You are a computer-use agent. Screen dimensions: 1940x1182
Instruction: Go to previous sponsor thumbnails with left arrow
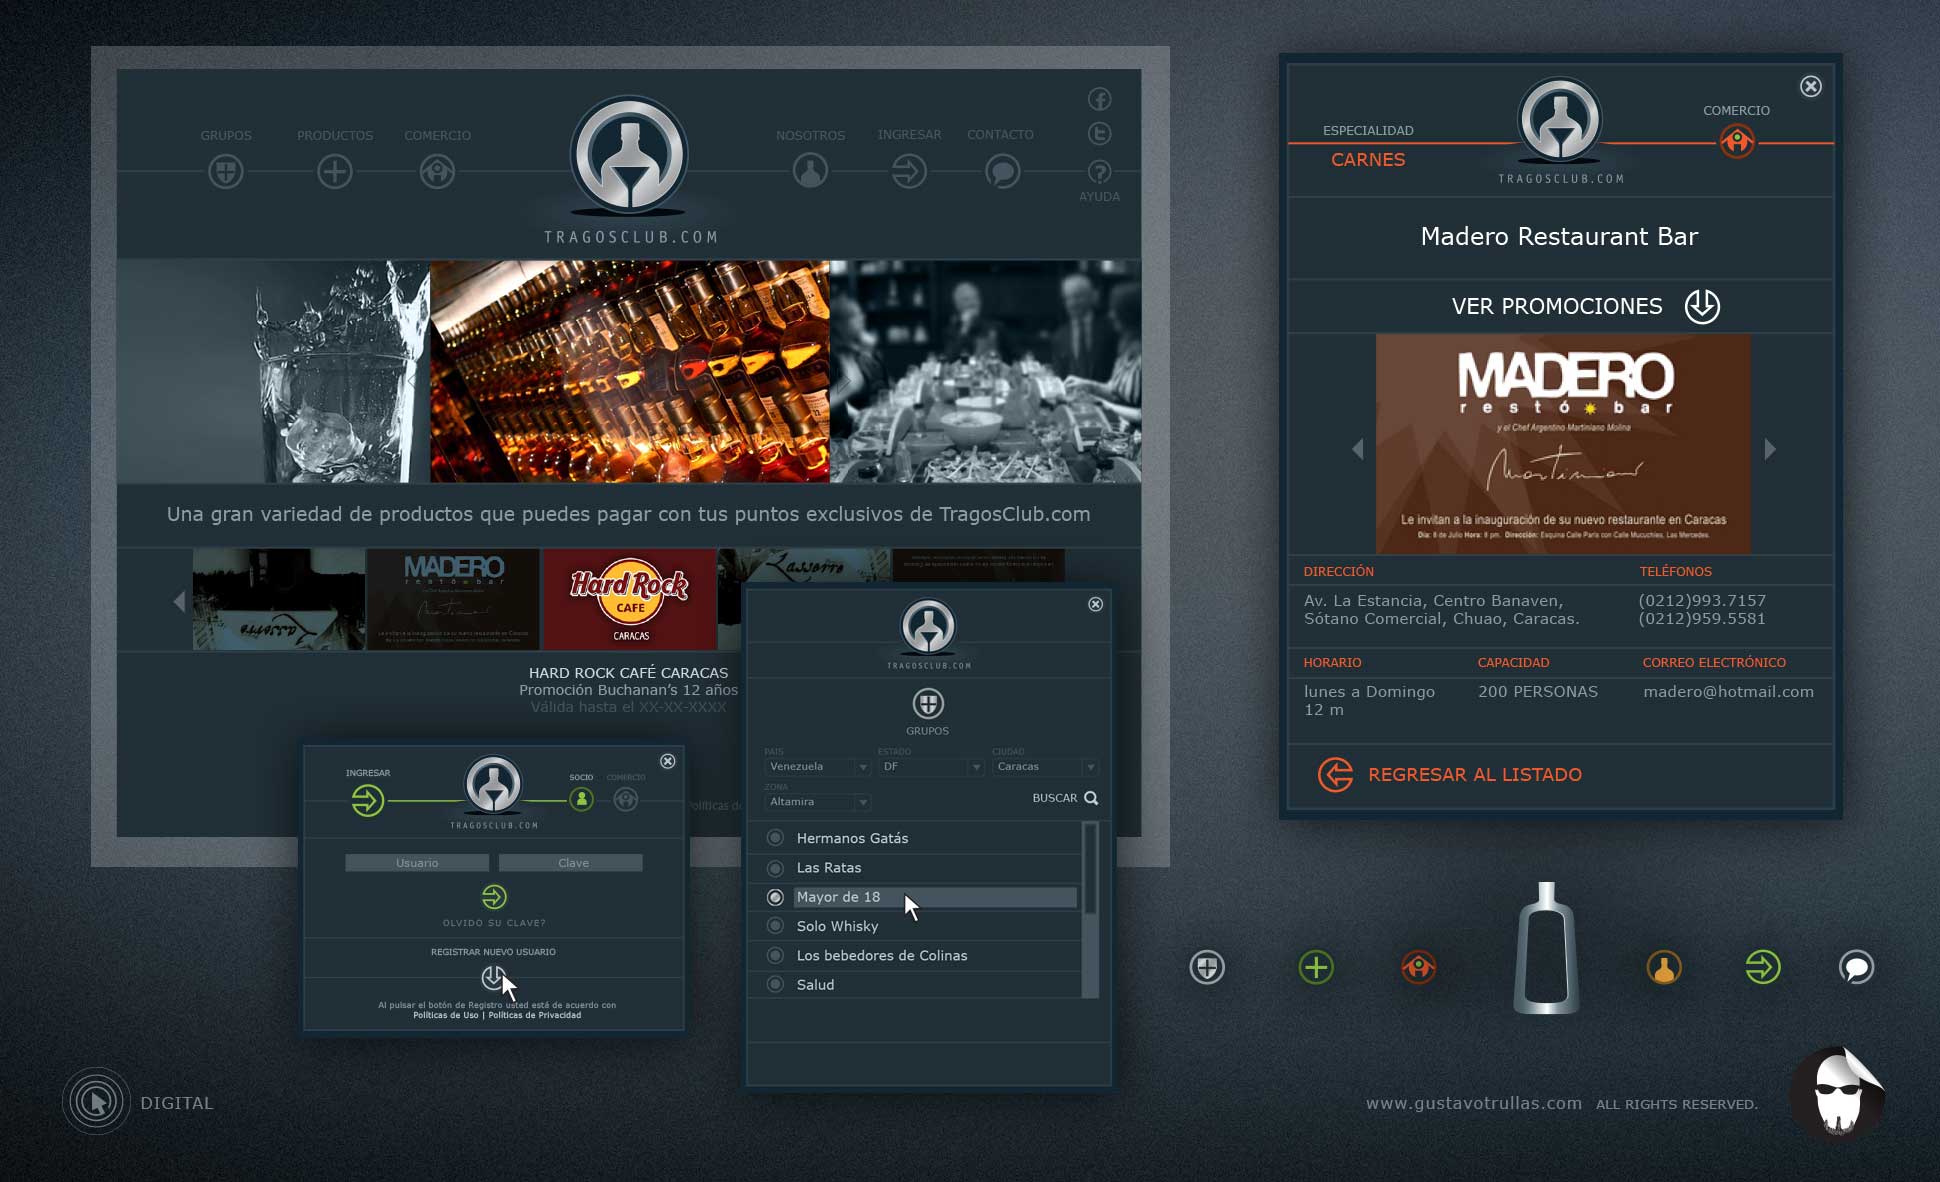(x=179, y=601)
